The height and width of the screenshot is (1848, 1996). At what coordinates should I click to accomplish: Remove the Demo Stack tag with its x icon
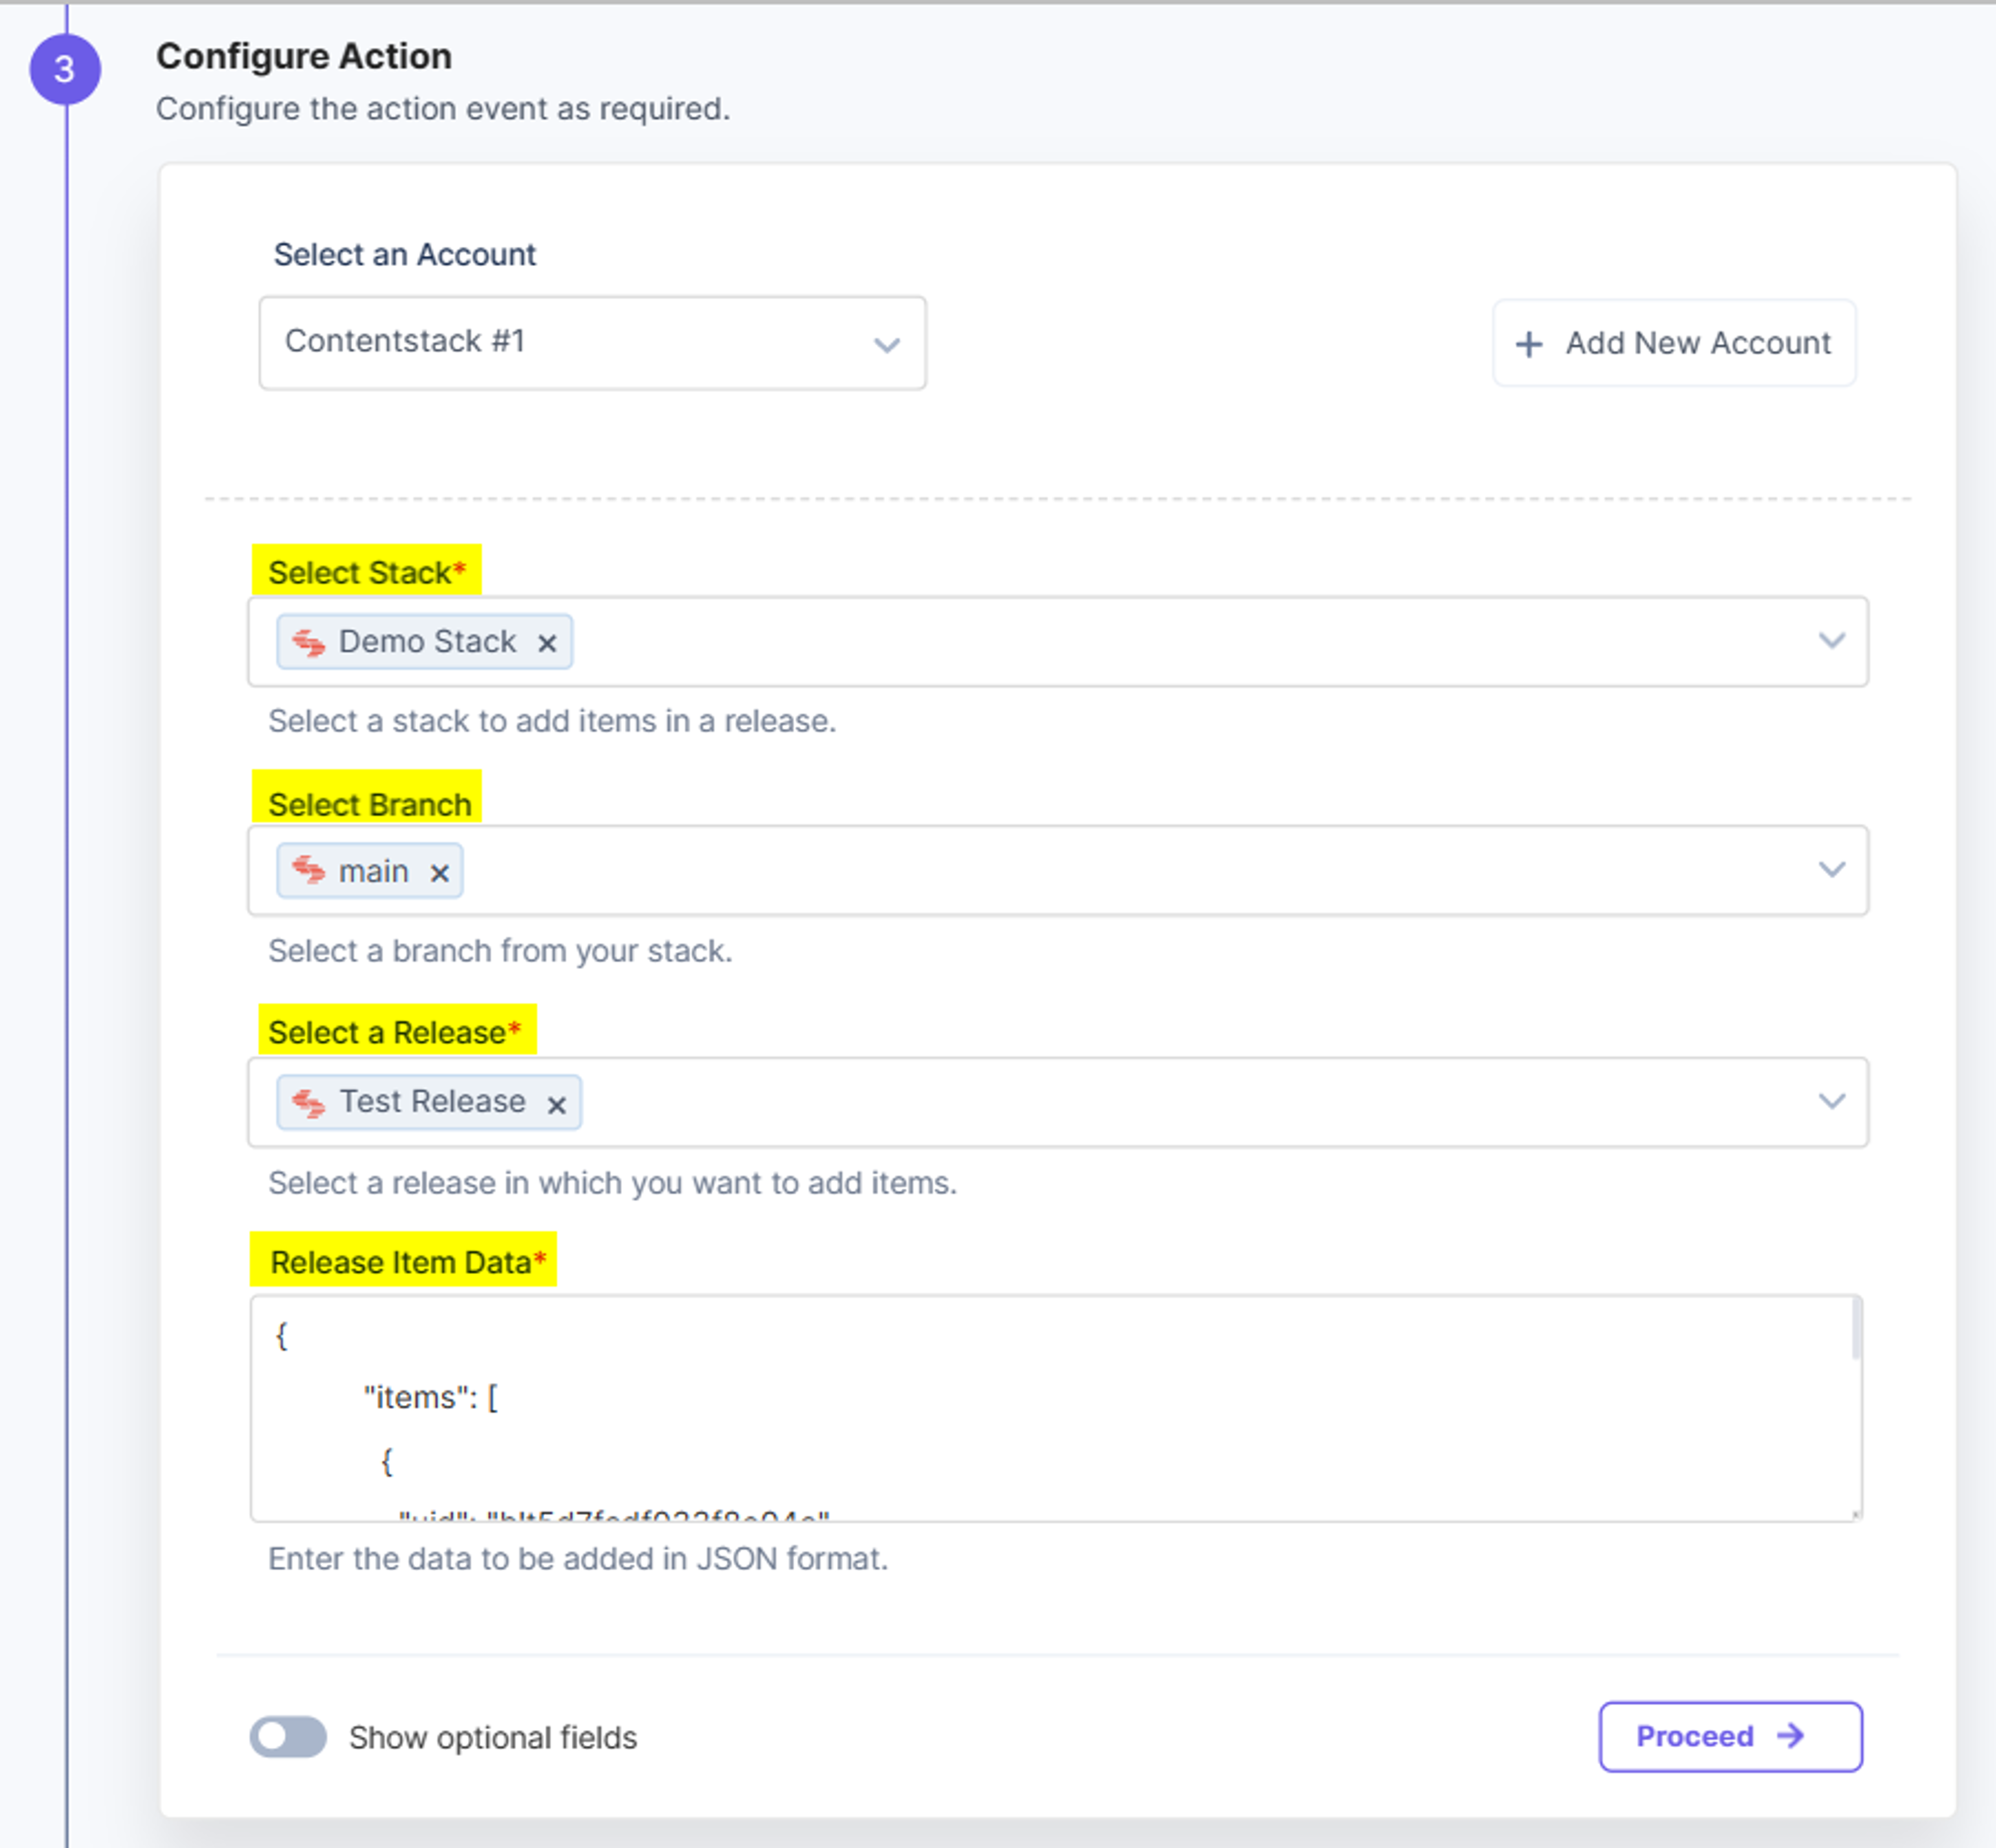(546, 643)
